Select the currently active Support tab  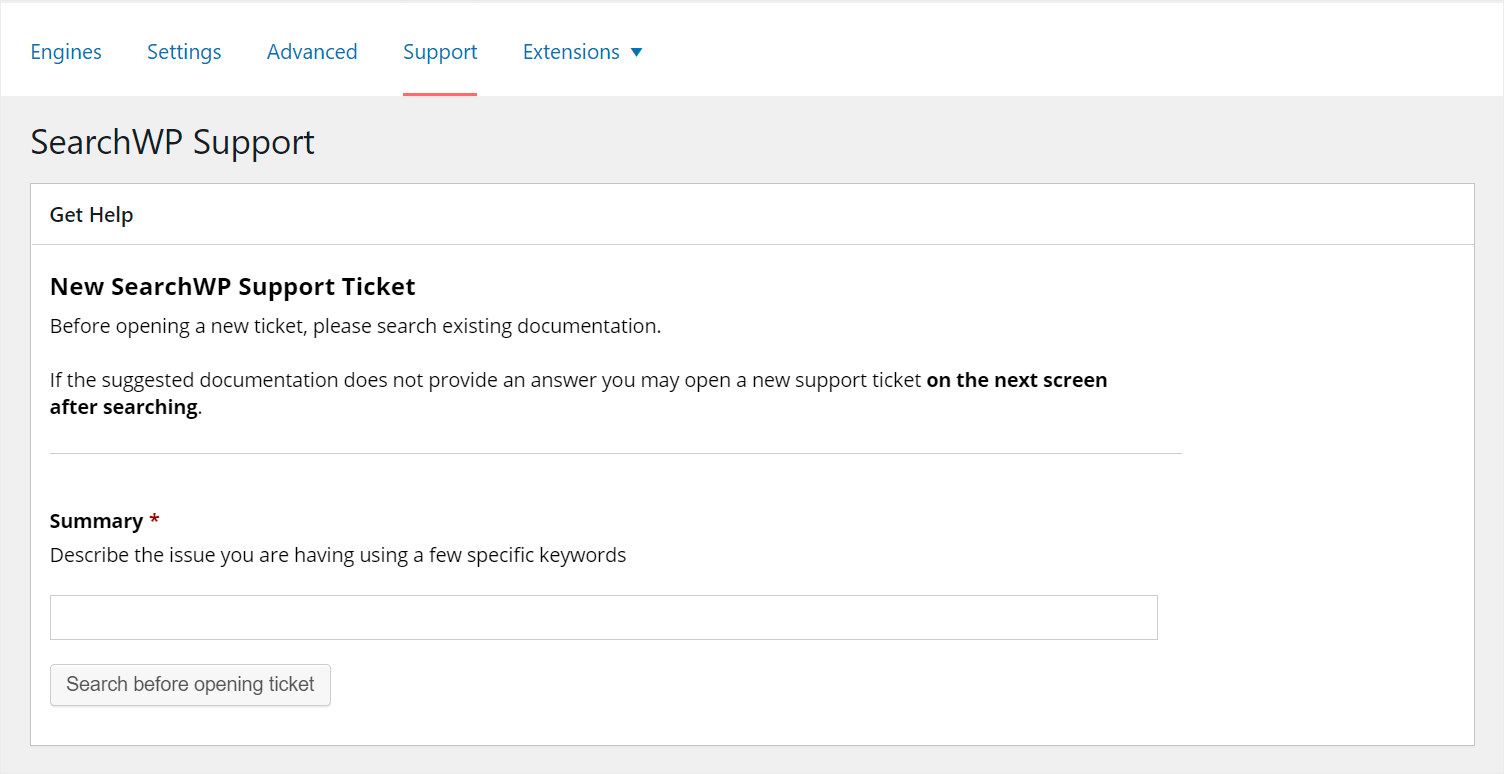[440, 51]
